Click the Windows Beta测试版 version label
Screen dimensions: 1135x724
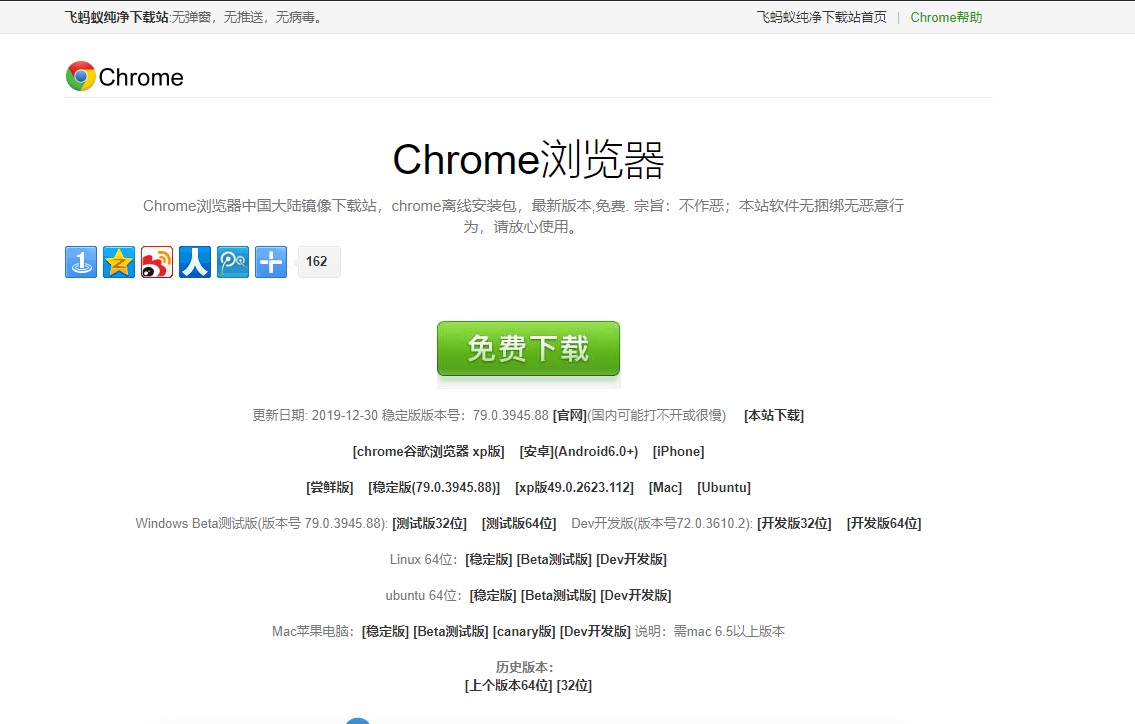(x=261, y=523)
